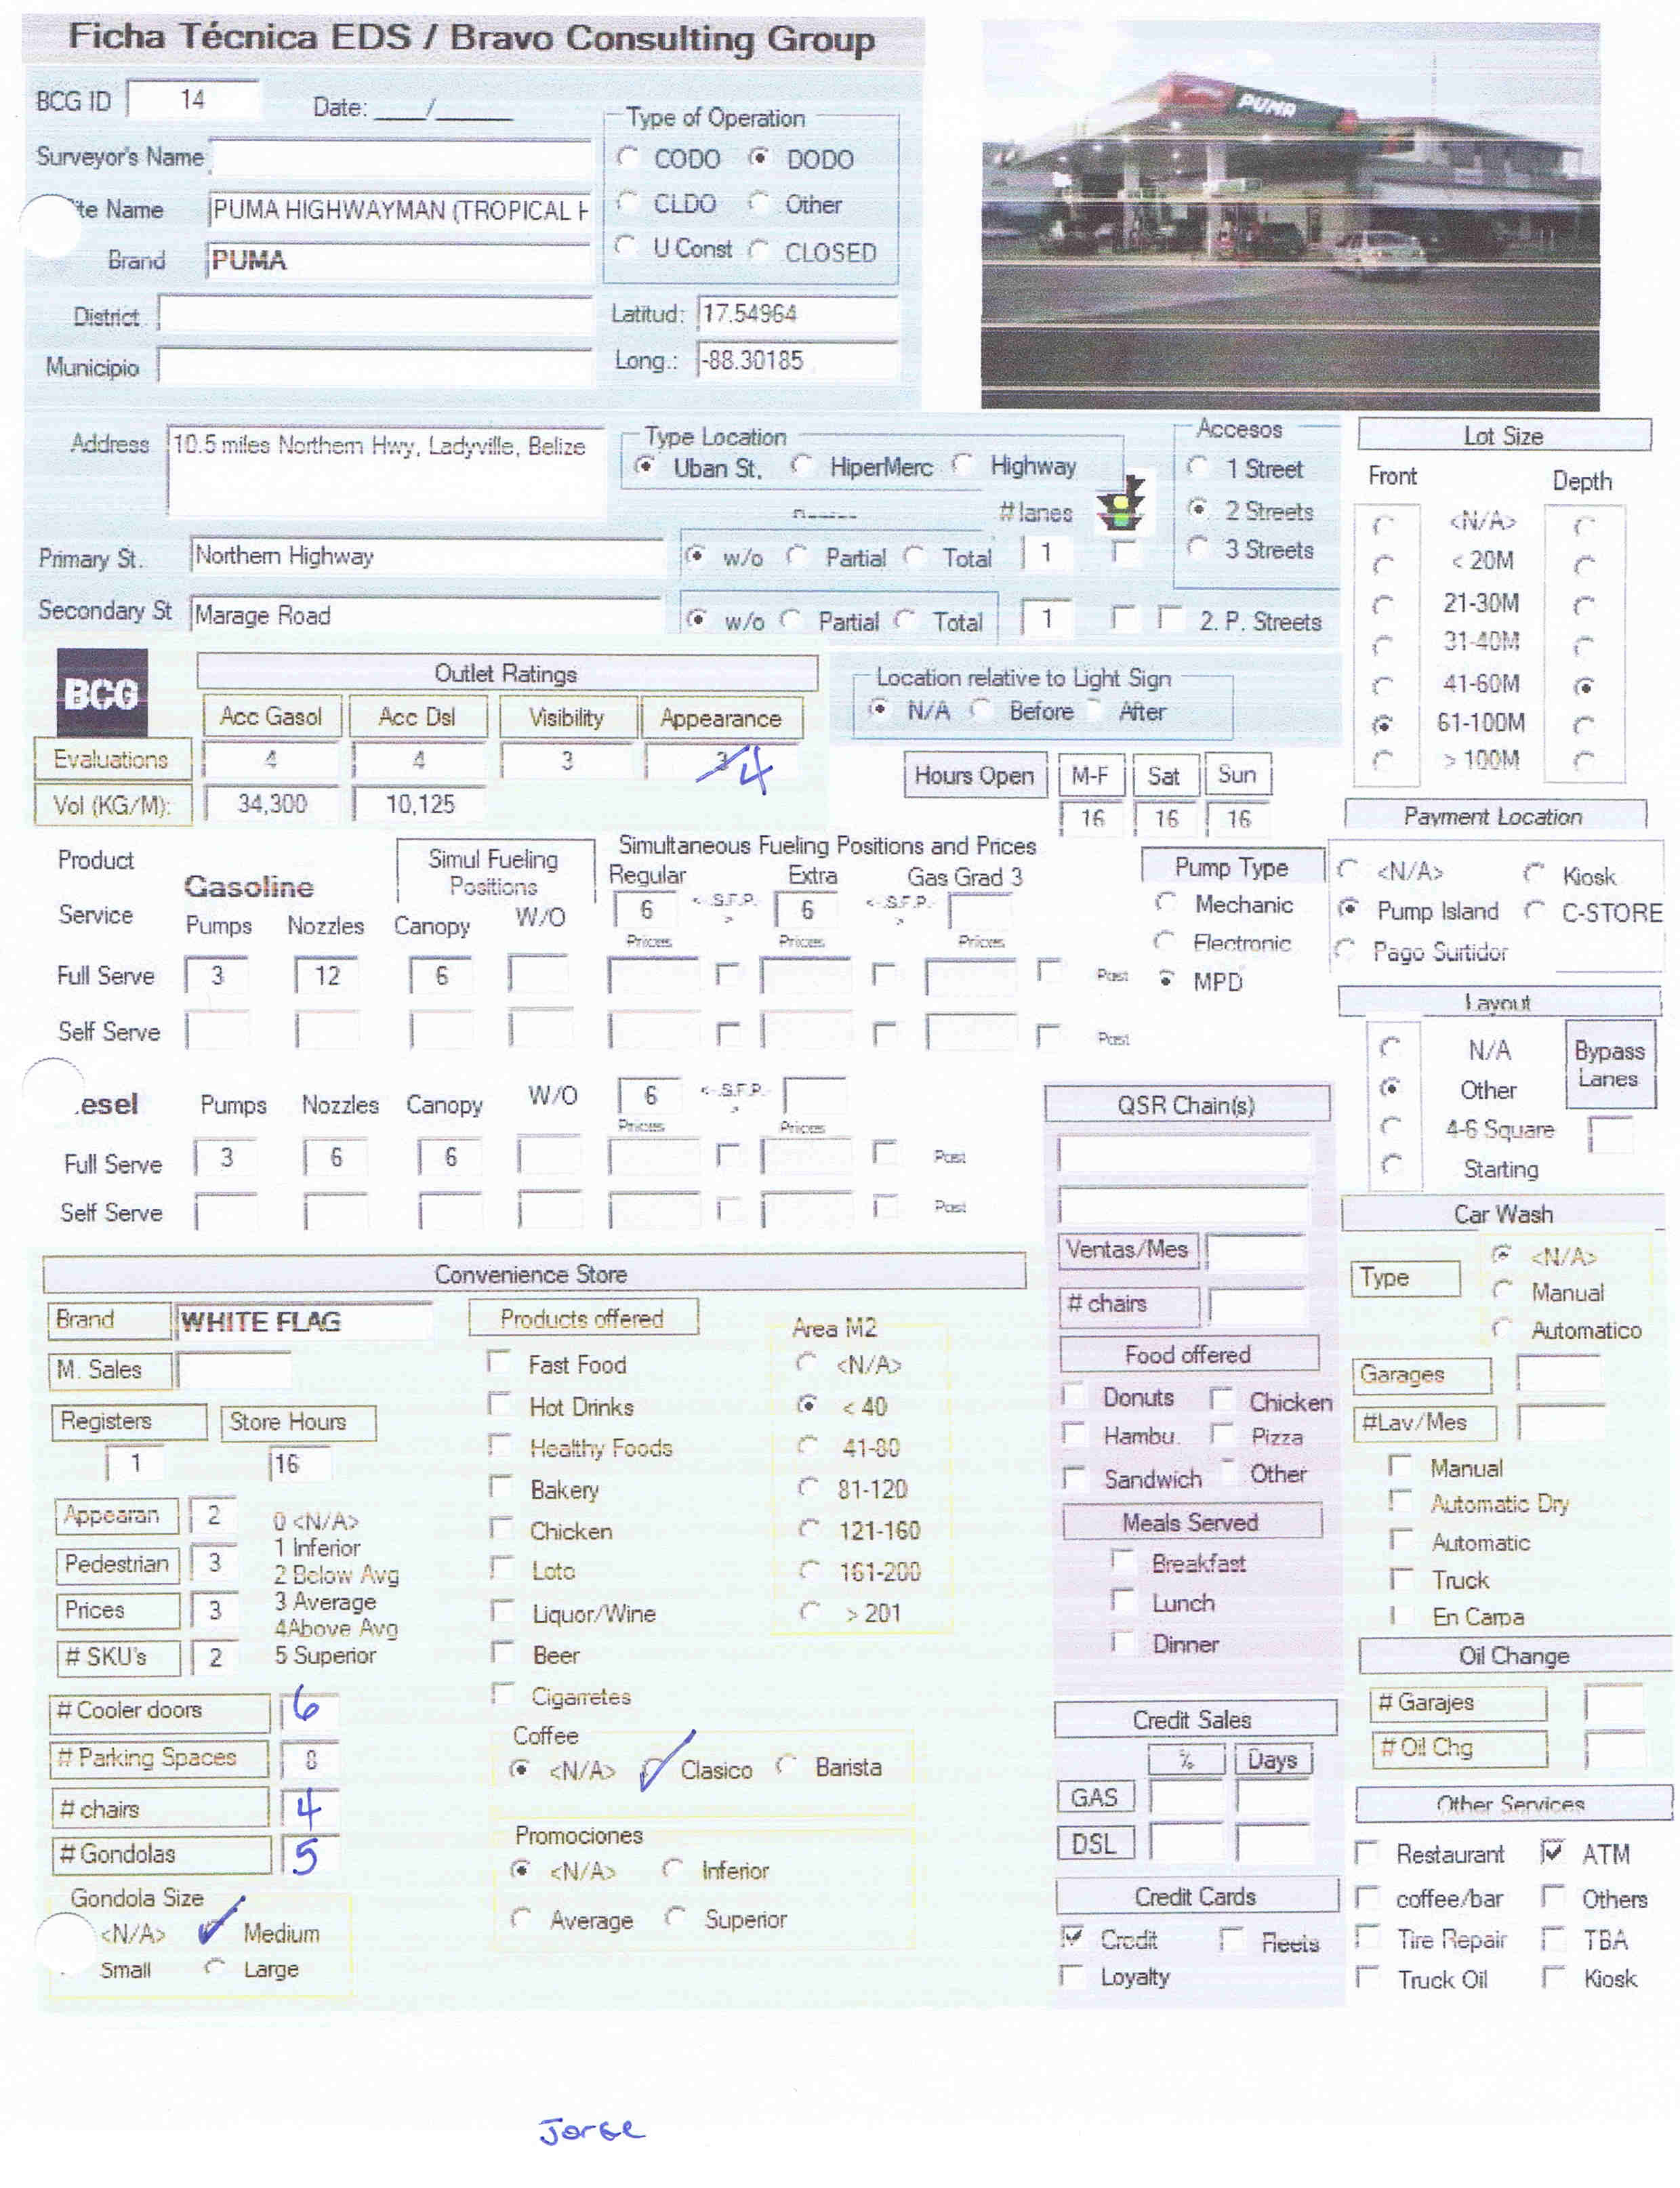Check the Hot Drinks box
This screenshot has height=2188, width=1680.
[x=500, y=1404]
